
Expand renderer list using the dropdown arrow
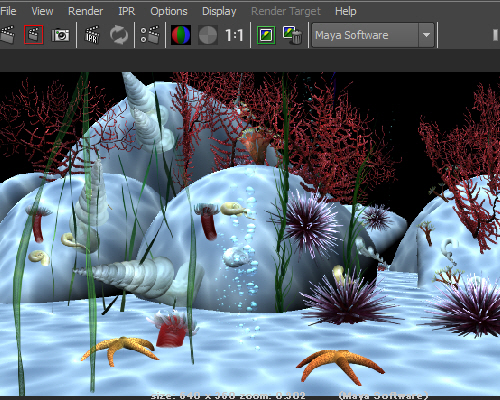click(426, 35)
